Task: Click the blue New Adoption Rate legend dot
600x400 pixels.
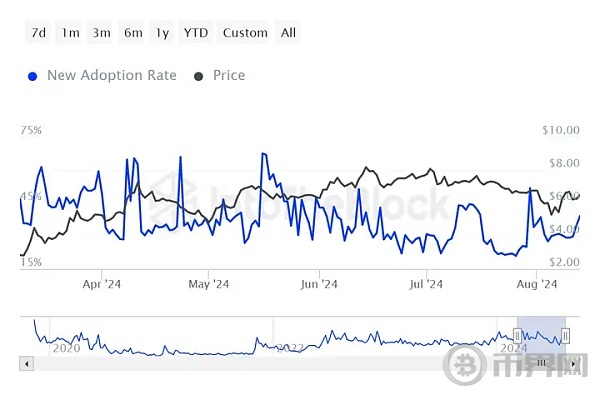Action: 33,76
